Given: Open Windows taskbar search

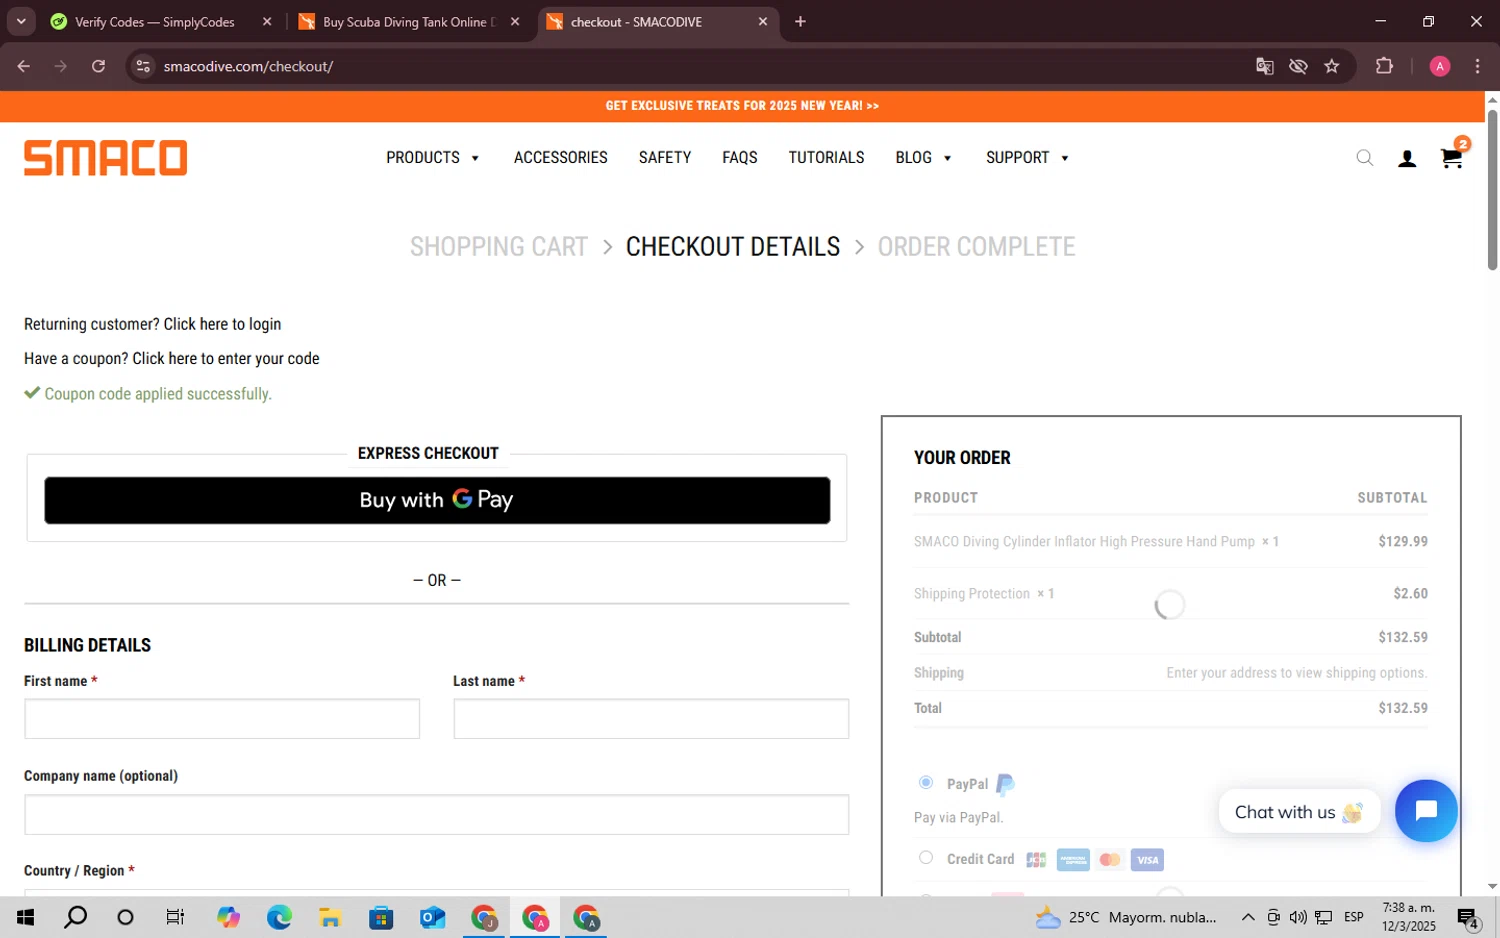Looking at the screenshot, I should pos(75,917).
